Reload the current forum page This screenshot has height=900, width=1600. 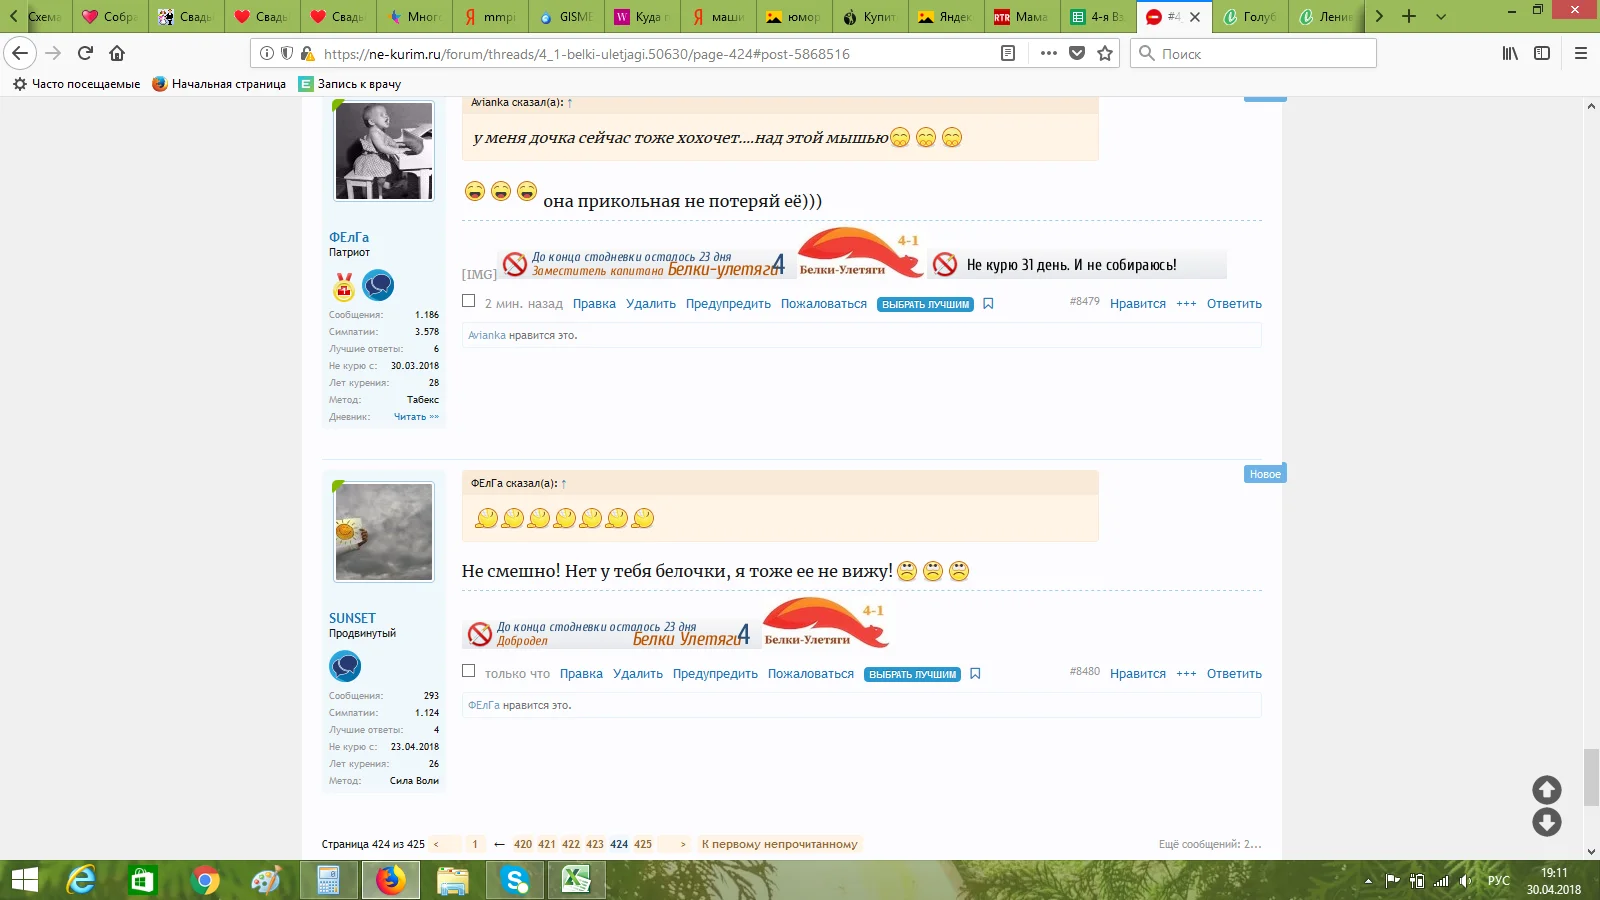tap(85, 53)
